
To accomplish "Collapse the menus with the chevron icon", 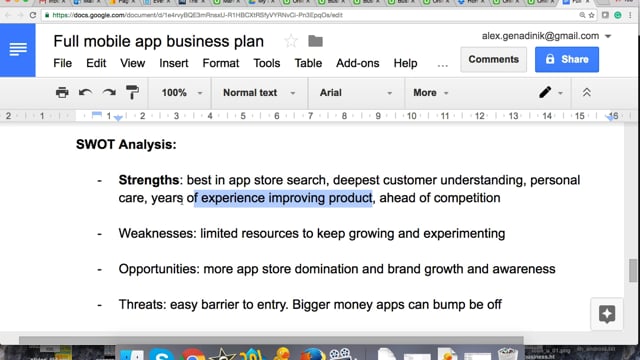I will [587, 93].
